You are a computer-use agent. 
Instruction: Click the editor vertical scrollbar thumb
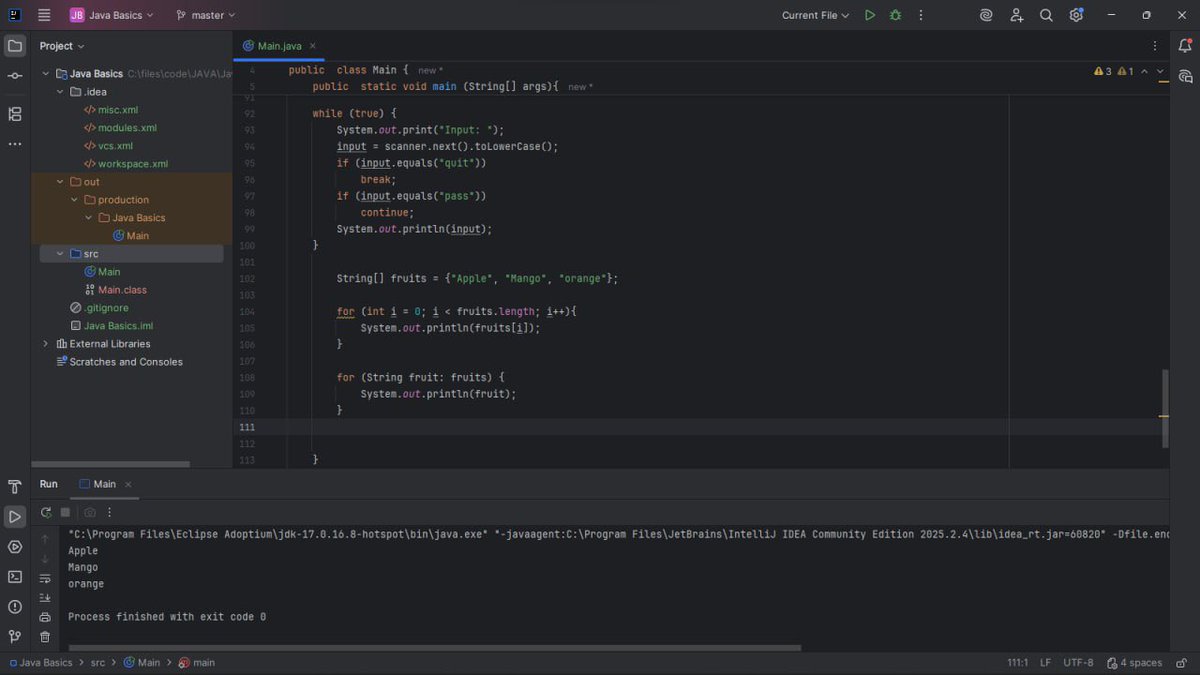point(1164,408)
